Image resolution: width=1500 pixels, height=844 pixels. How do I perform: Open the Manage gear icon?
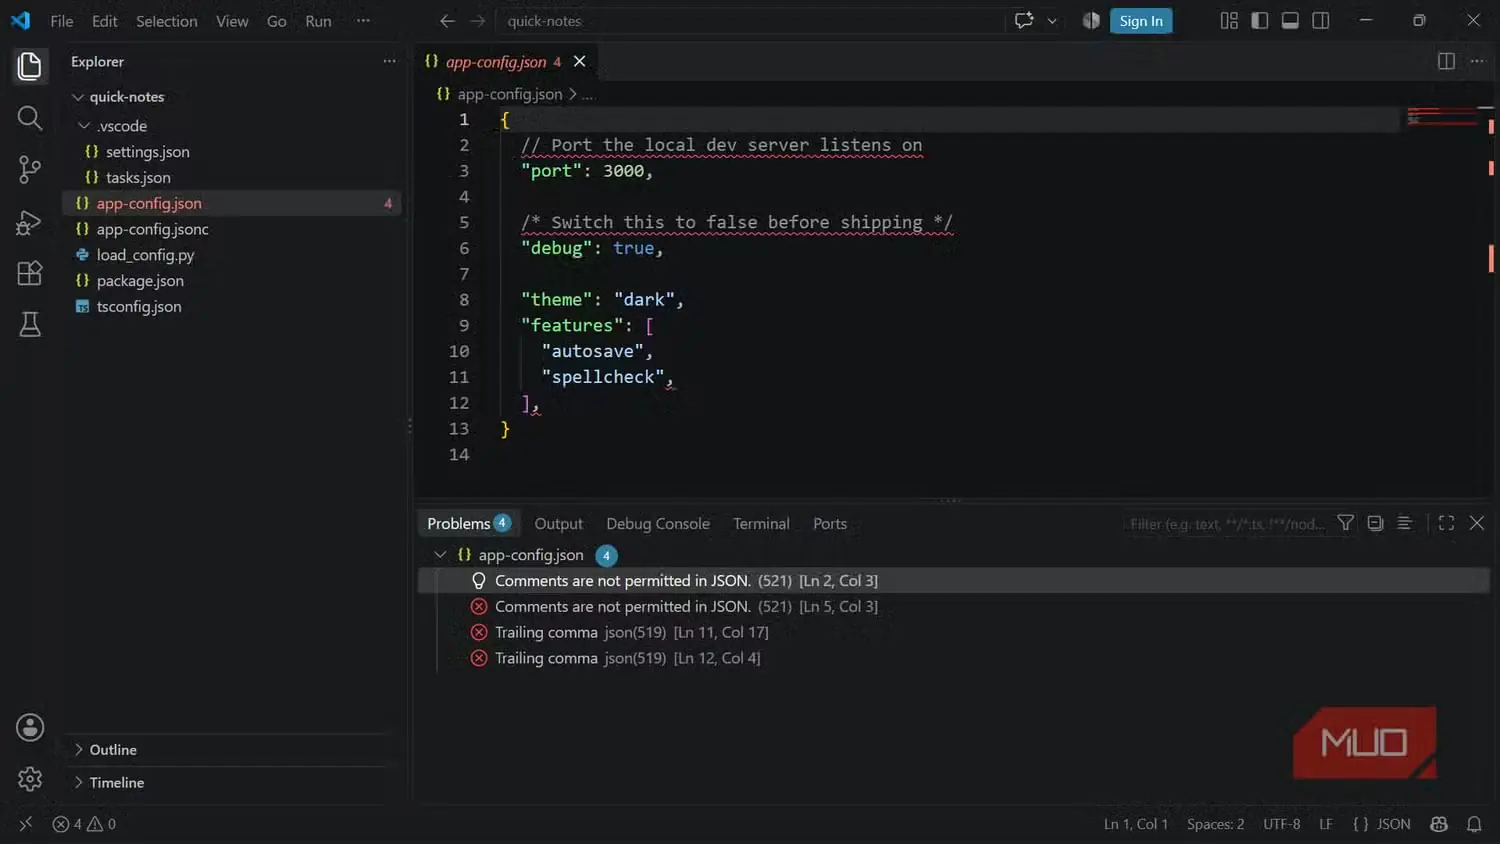(x=30, y=779)
